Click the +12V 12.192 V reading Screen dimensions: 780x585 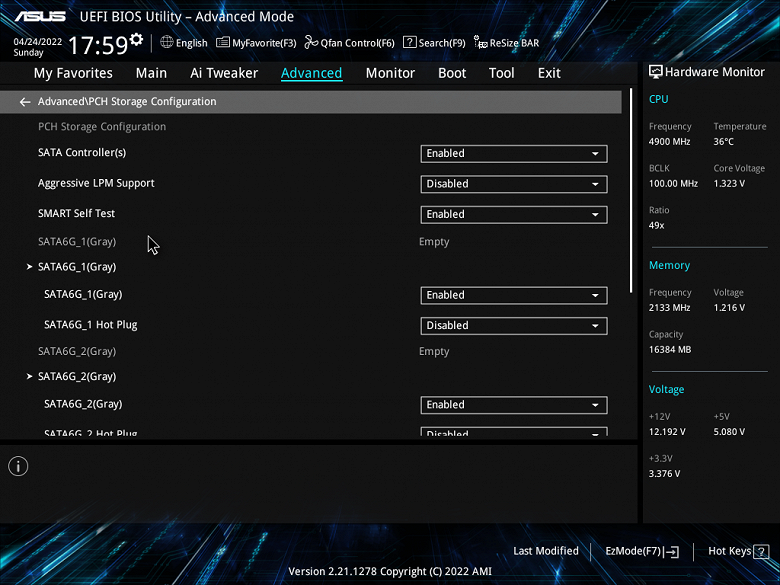(x=667, y=432)
